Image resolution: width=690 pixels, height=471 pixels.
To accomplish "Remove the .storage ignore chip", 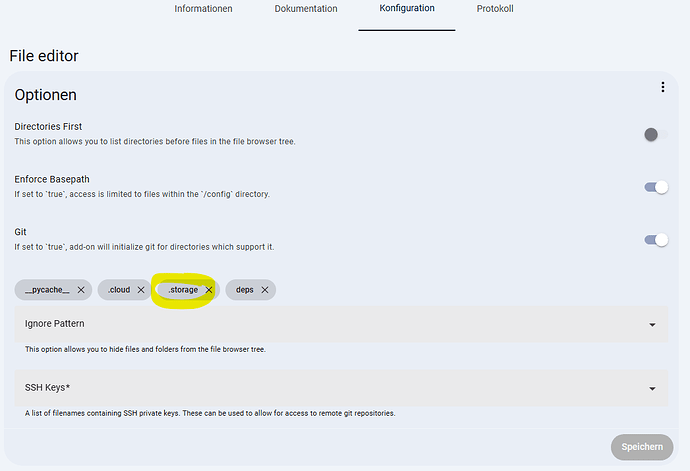I will click(x=209, y=290).
